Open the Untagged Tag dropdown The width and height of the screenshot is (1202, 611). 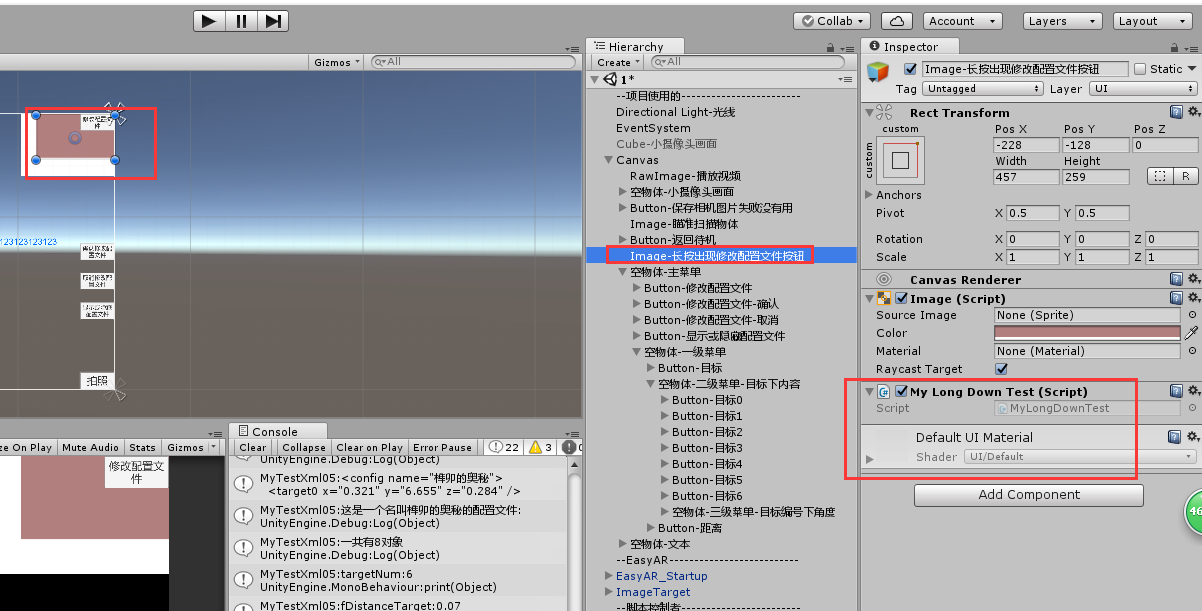(x=983, y=88)
